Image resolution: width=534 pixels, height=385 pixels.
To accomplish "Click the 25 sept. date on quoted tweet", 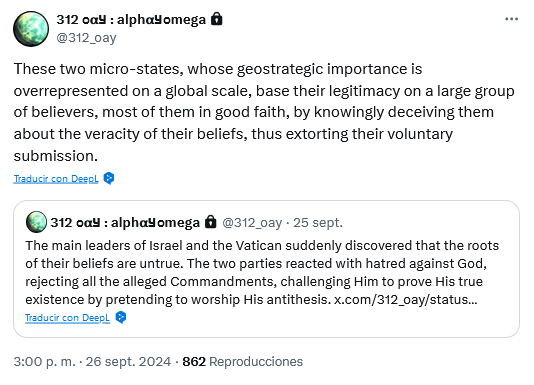I will point(318,223).
